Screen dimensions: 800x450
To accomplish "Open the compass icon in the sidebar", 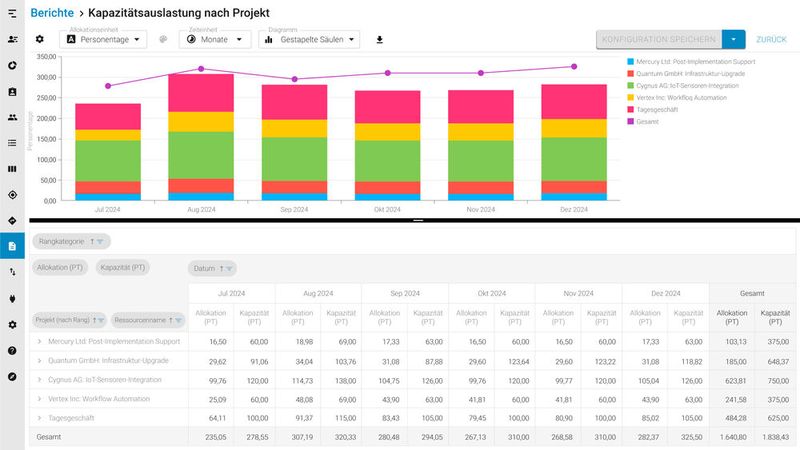I will click(12, 376).
